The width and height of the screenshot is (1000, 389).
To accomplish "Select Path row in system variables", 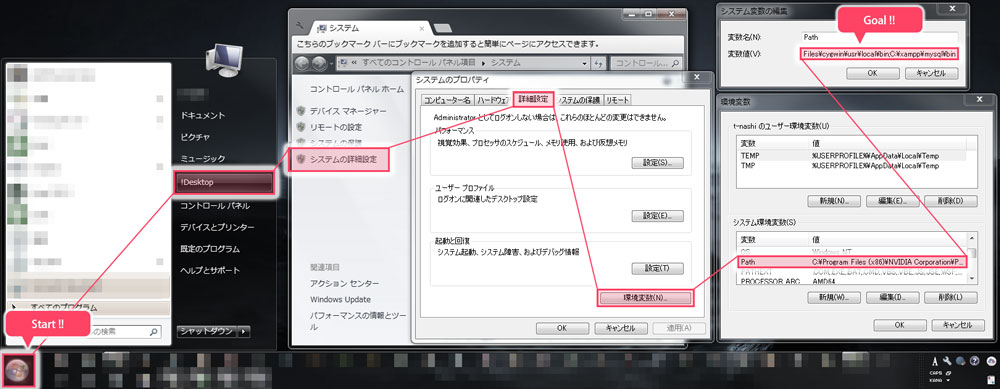I will [x=852, y=262].
